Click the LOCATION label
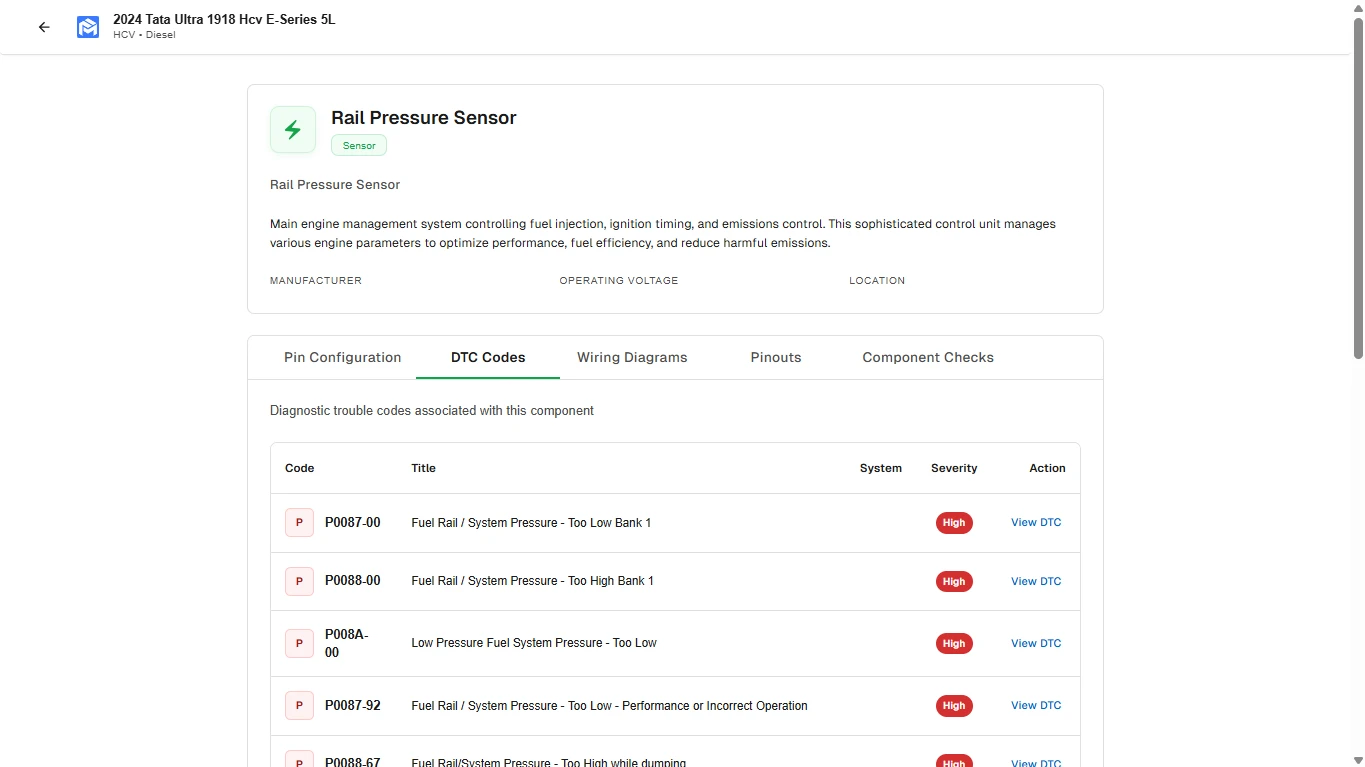This screenshot has width=1365, height=767. click(877, 281)
